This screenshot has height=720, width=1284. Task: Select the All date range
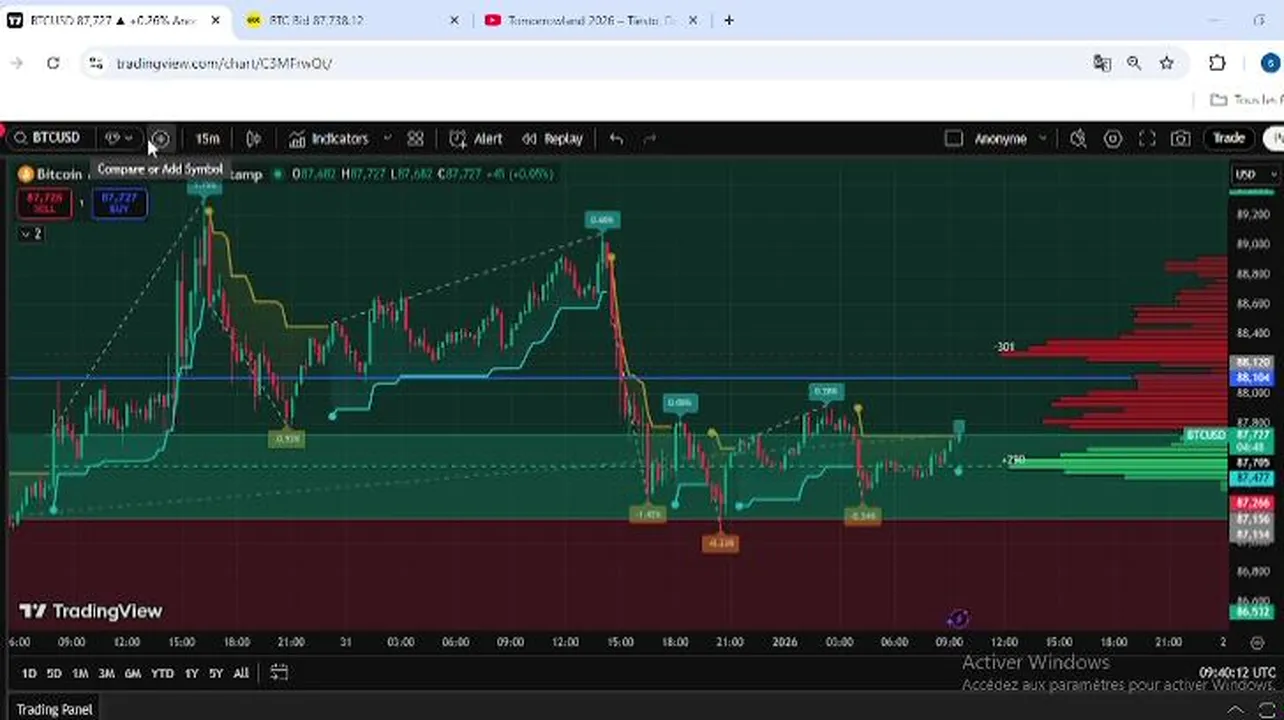[x=241, y=674]
